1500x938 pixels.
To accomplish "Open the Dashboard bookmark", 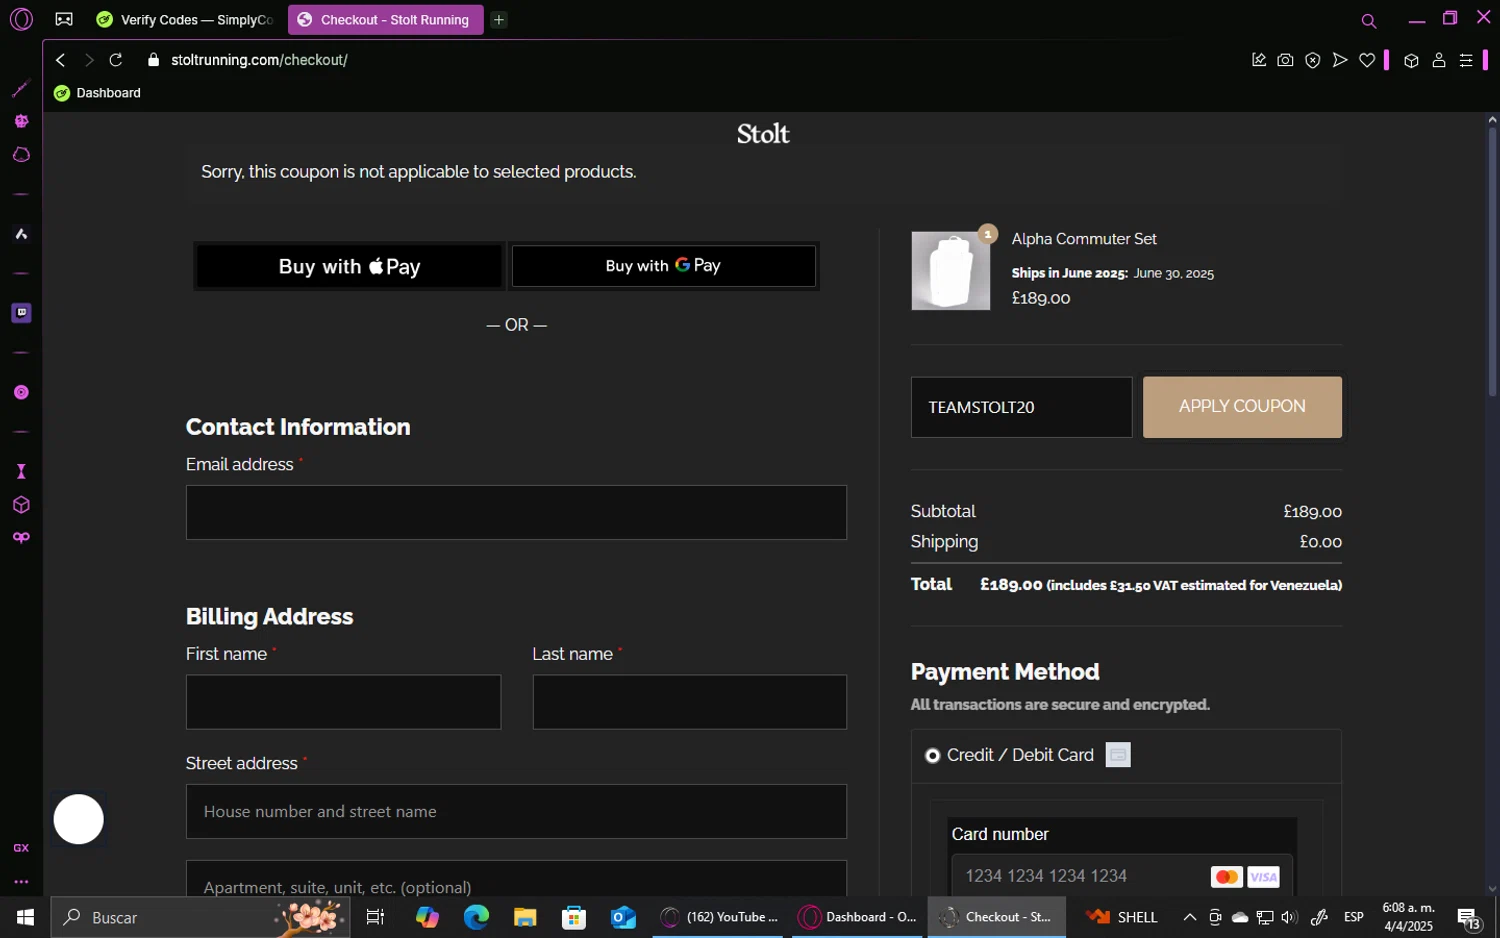I will 97,93.
